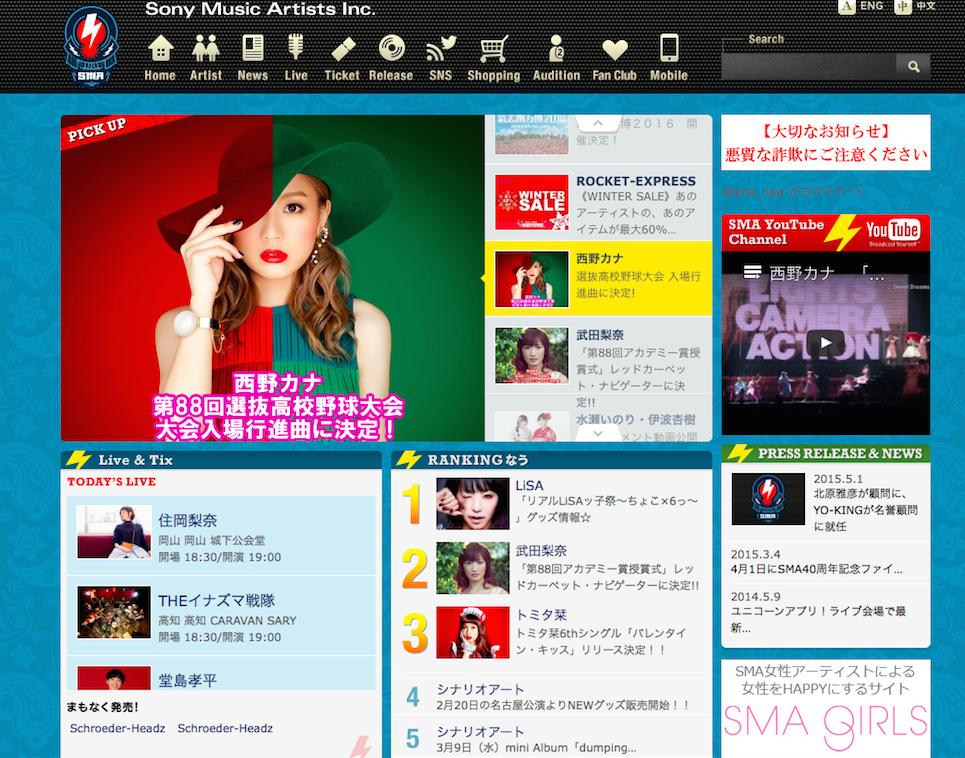This screenshot has width=965, height=758.
Task: Select ROCKET-EXPRESS Winter Sale pick-up item
Action: tap(598, 202)
